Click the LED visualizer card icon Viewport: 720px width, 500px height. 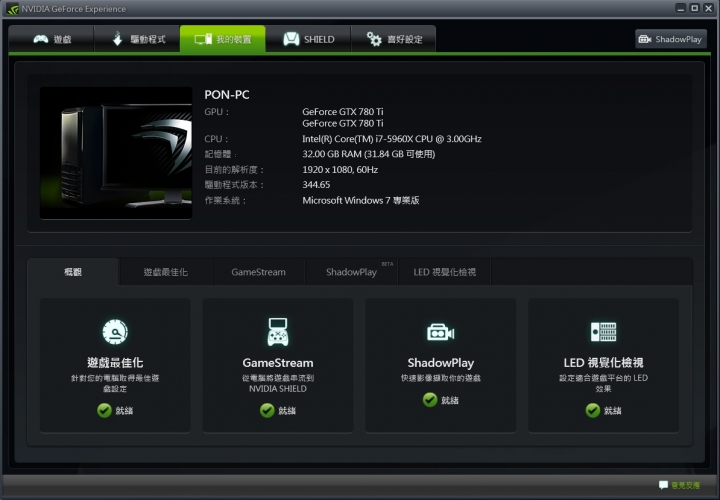[603, 331]
